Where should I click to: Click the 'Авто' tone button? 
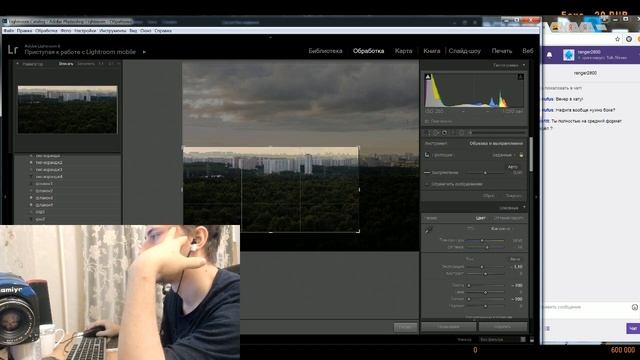[x=515, y=259]
